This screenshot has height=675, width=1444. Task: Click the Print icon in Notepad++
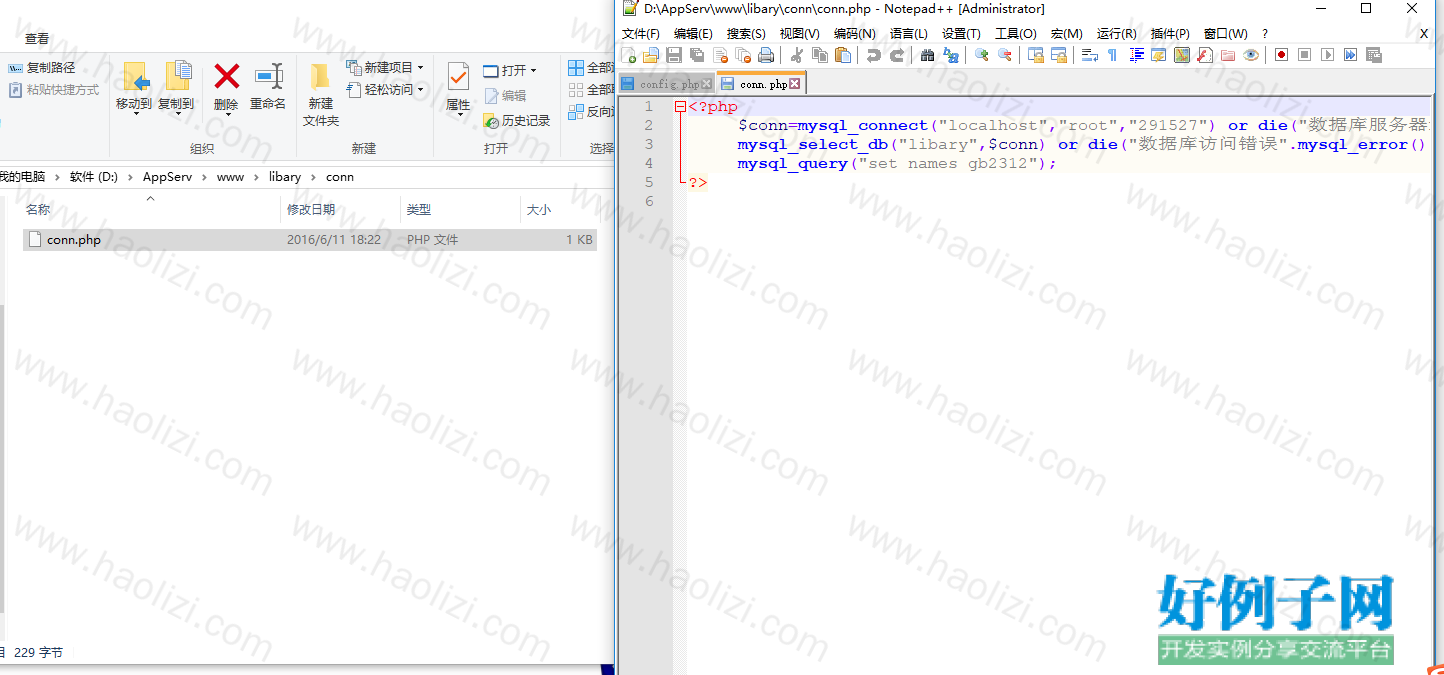click(x=766, y=55)
